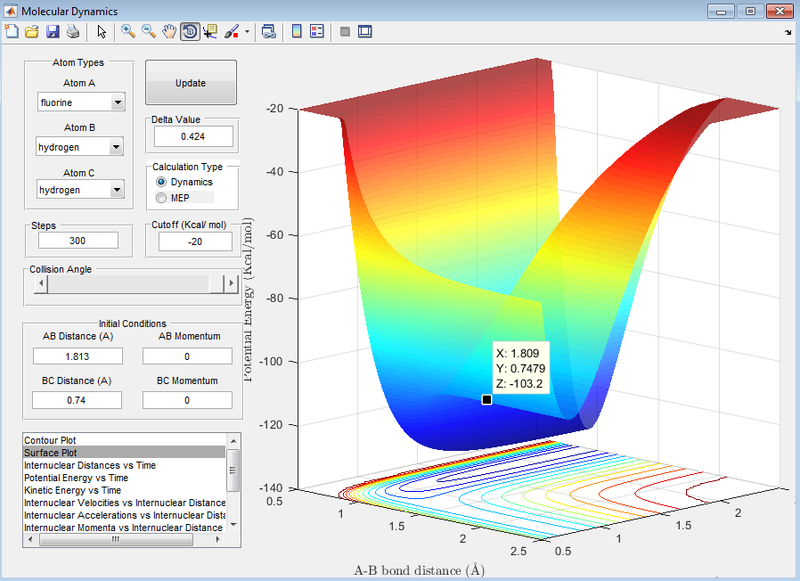Select the Zoom Out magnifier tool
This screenshot has width=800, height=581.
tap(148, 32)
